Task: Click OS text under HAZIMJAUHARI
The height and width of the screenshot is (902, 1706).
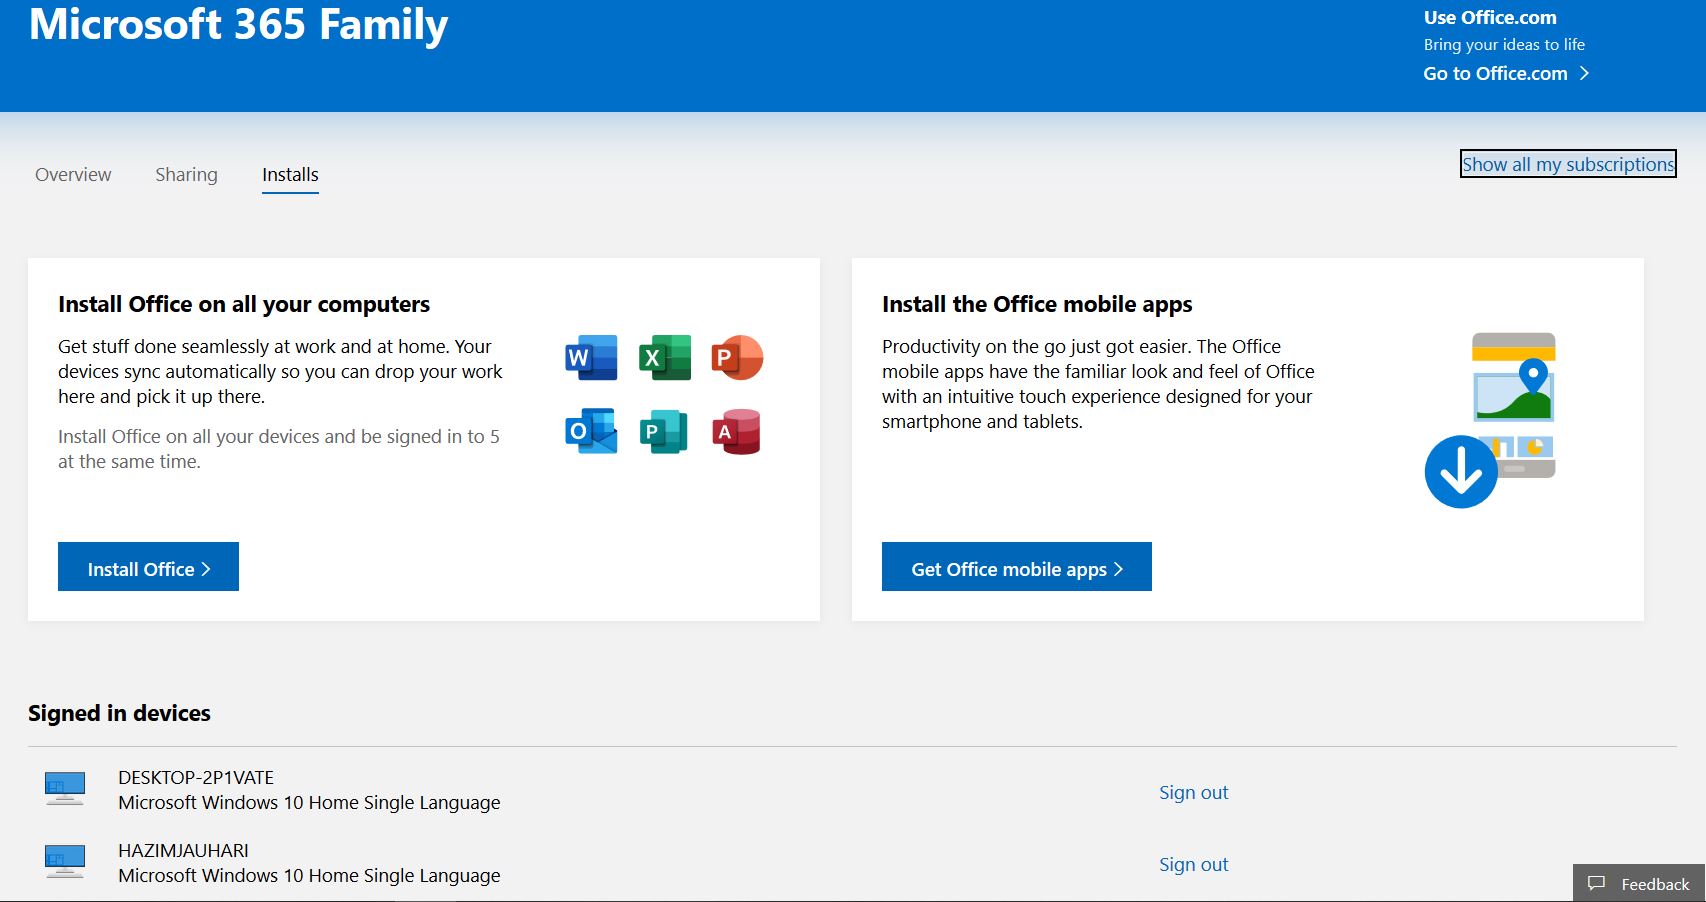Action: [x=309, y=875]
